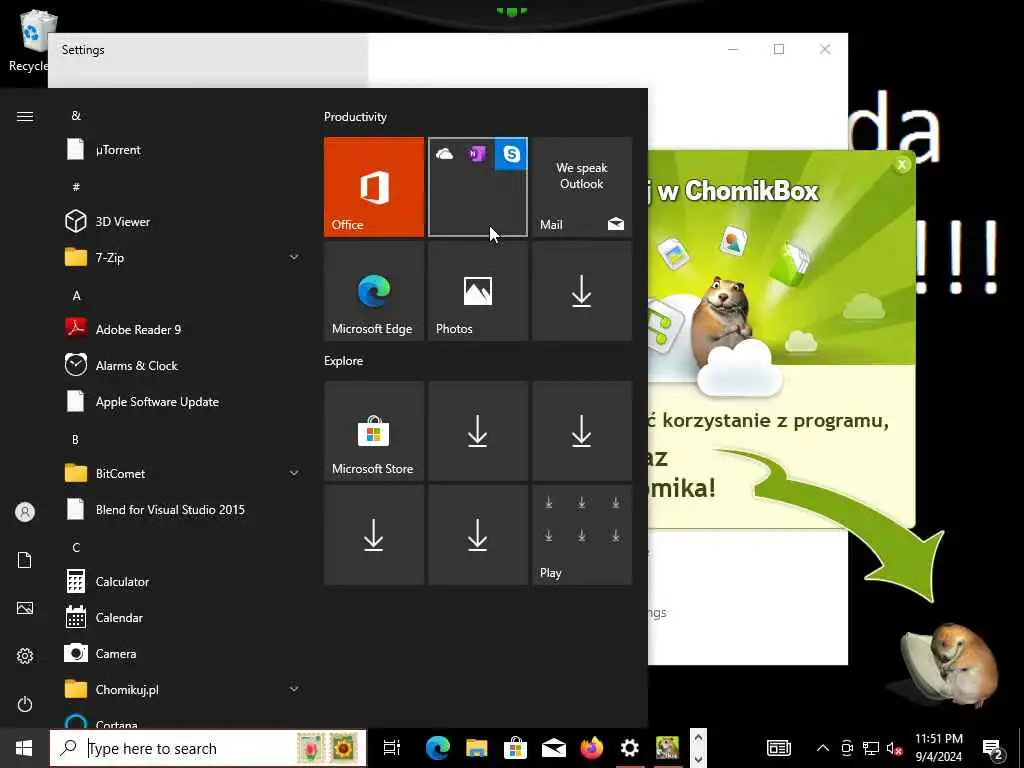Open the Office tile
Screen dimensions: 1024x768
coord(374,187)
